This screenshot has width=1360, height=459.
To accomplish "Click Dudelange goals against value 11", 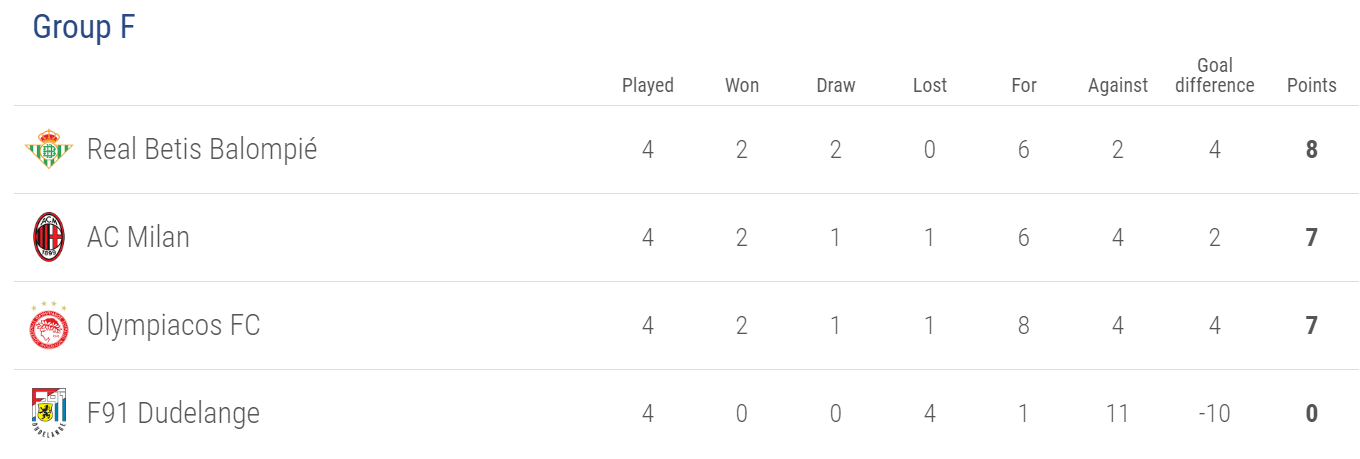I will click(x=1118, y=414).
